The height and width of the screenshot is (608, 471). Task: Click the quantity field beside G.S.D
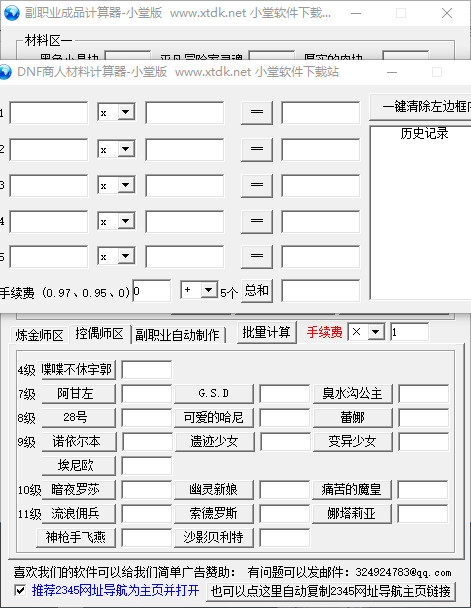pos(285,394)
